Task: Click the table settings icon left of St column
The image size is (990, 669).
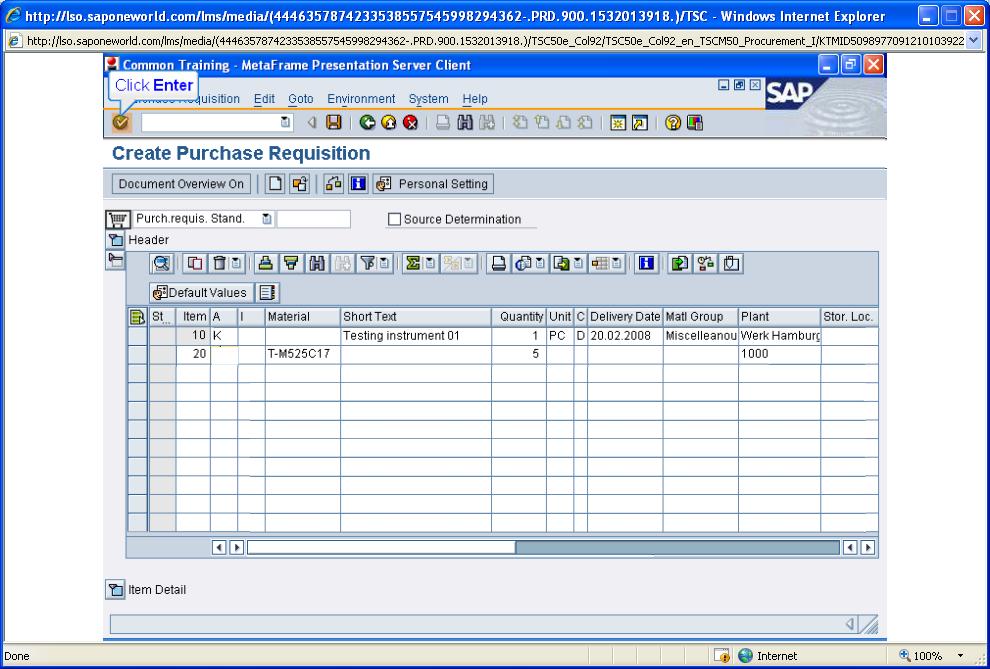Action: (x=137, y=317)
